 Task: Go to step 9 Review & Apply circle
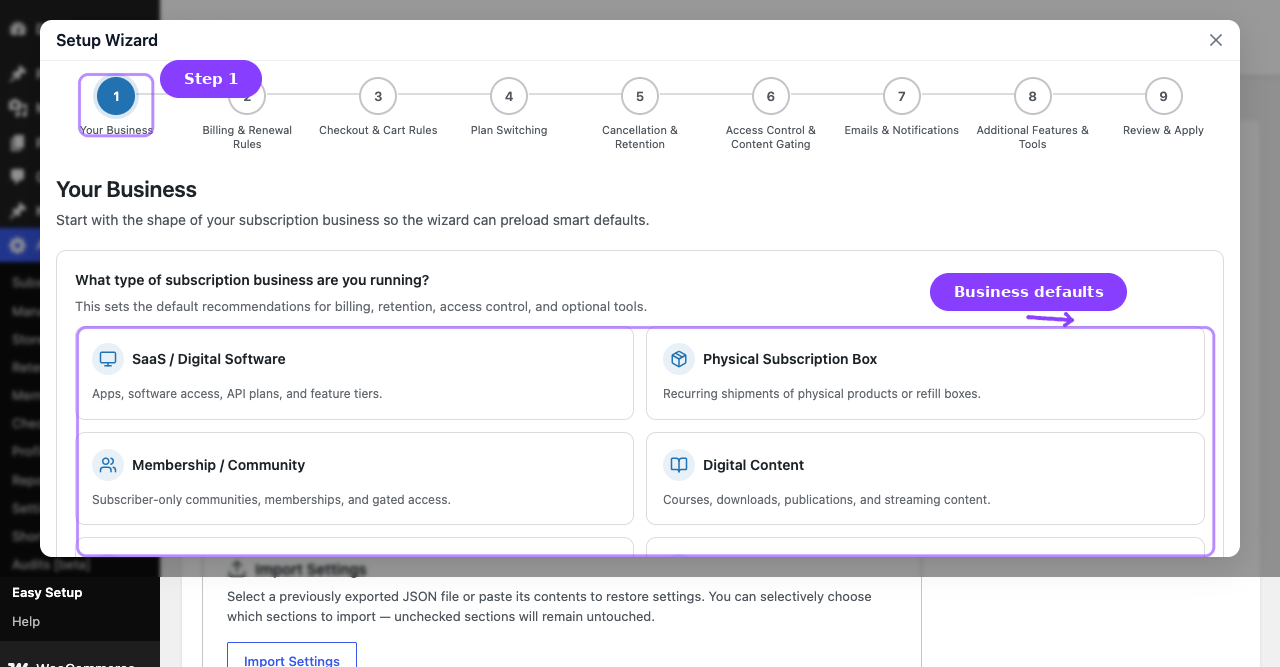tap(1164, 96)
